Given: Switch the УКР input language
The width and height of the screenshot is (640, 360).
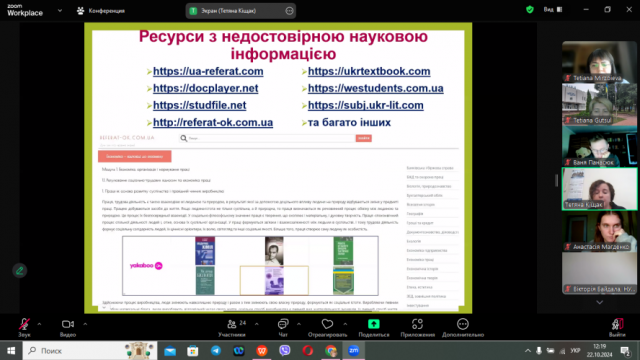Looking at the screenshot, I should pyautogui.click(x=576, y=351).
